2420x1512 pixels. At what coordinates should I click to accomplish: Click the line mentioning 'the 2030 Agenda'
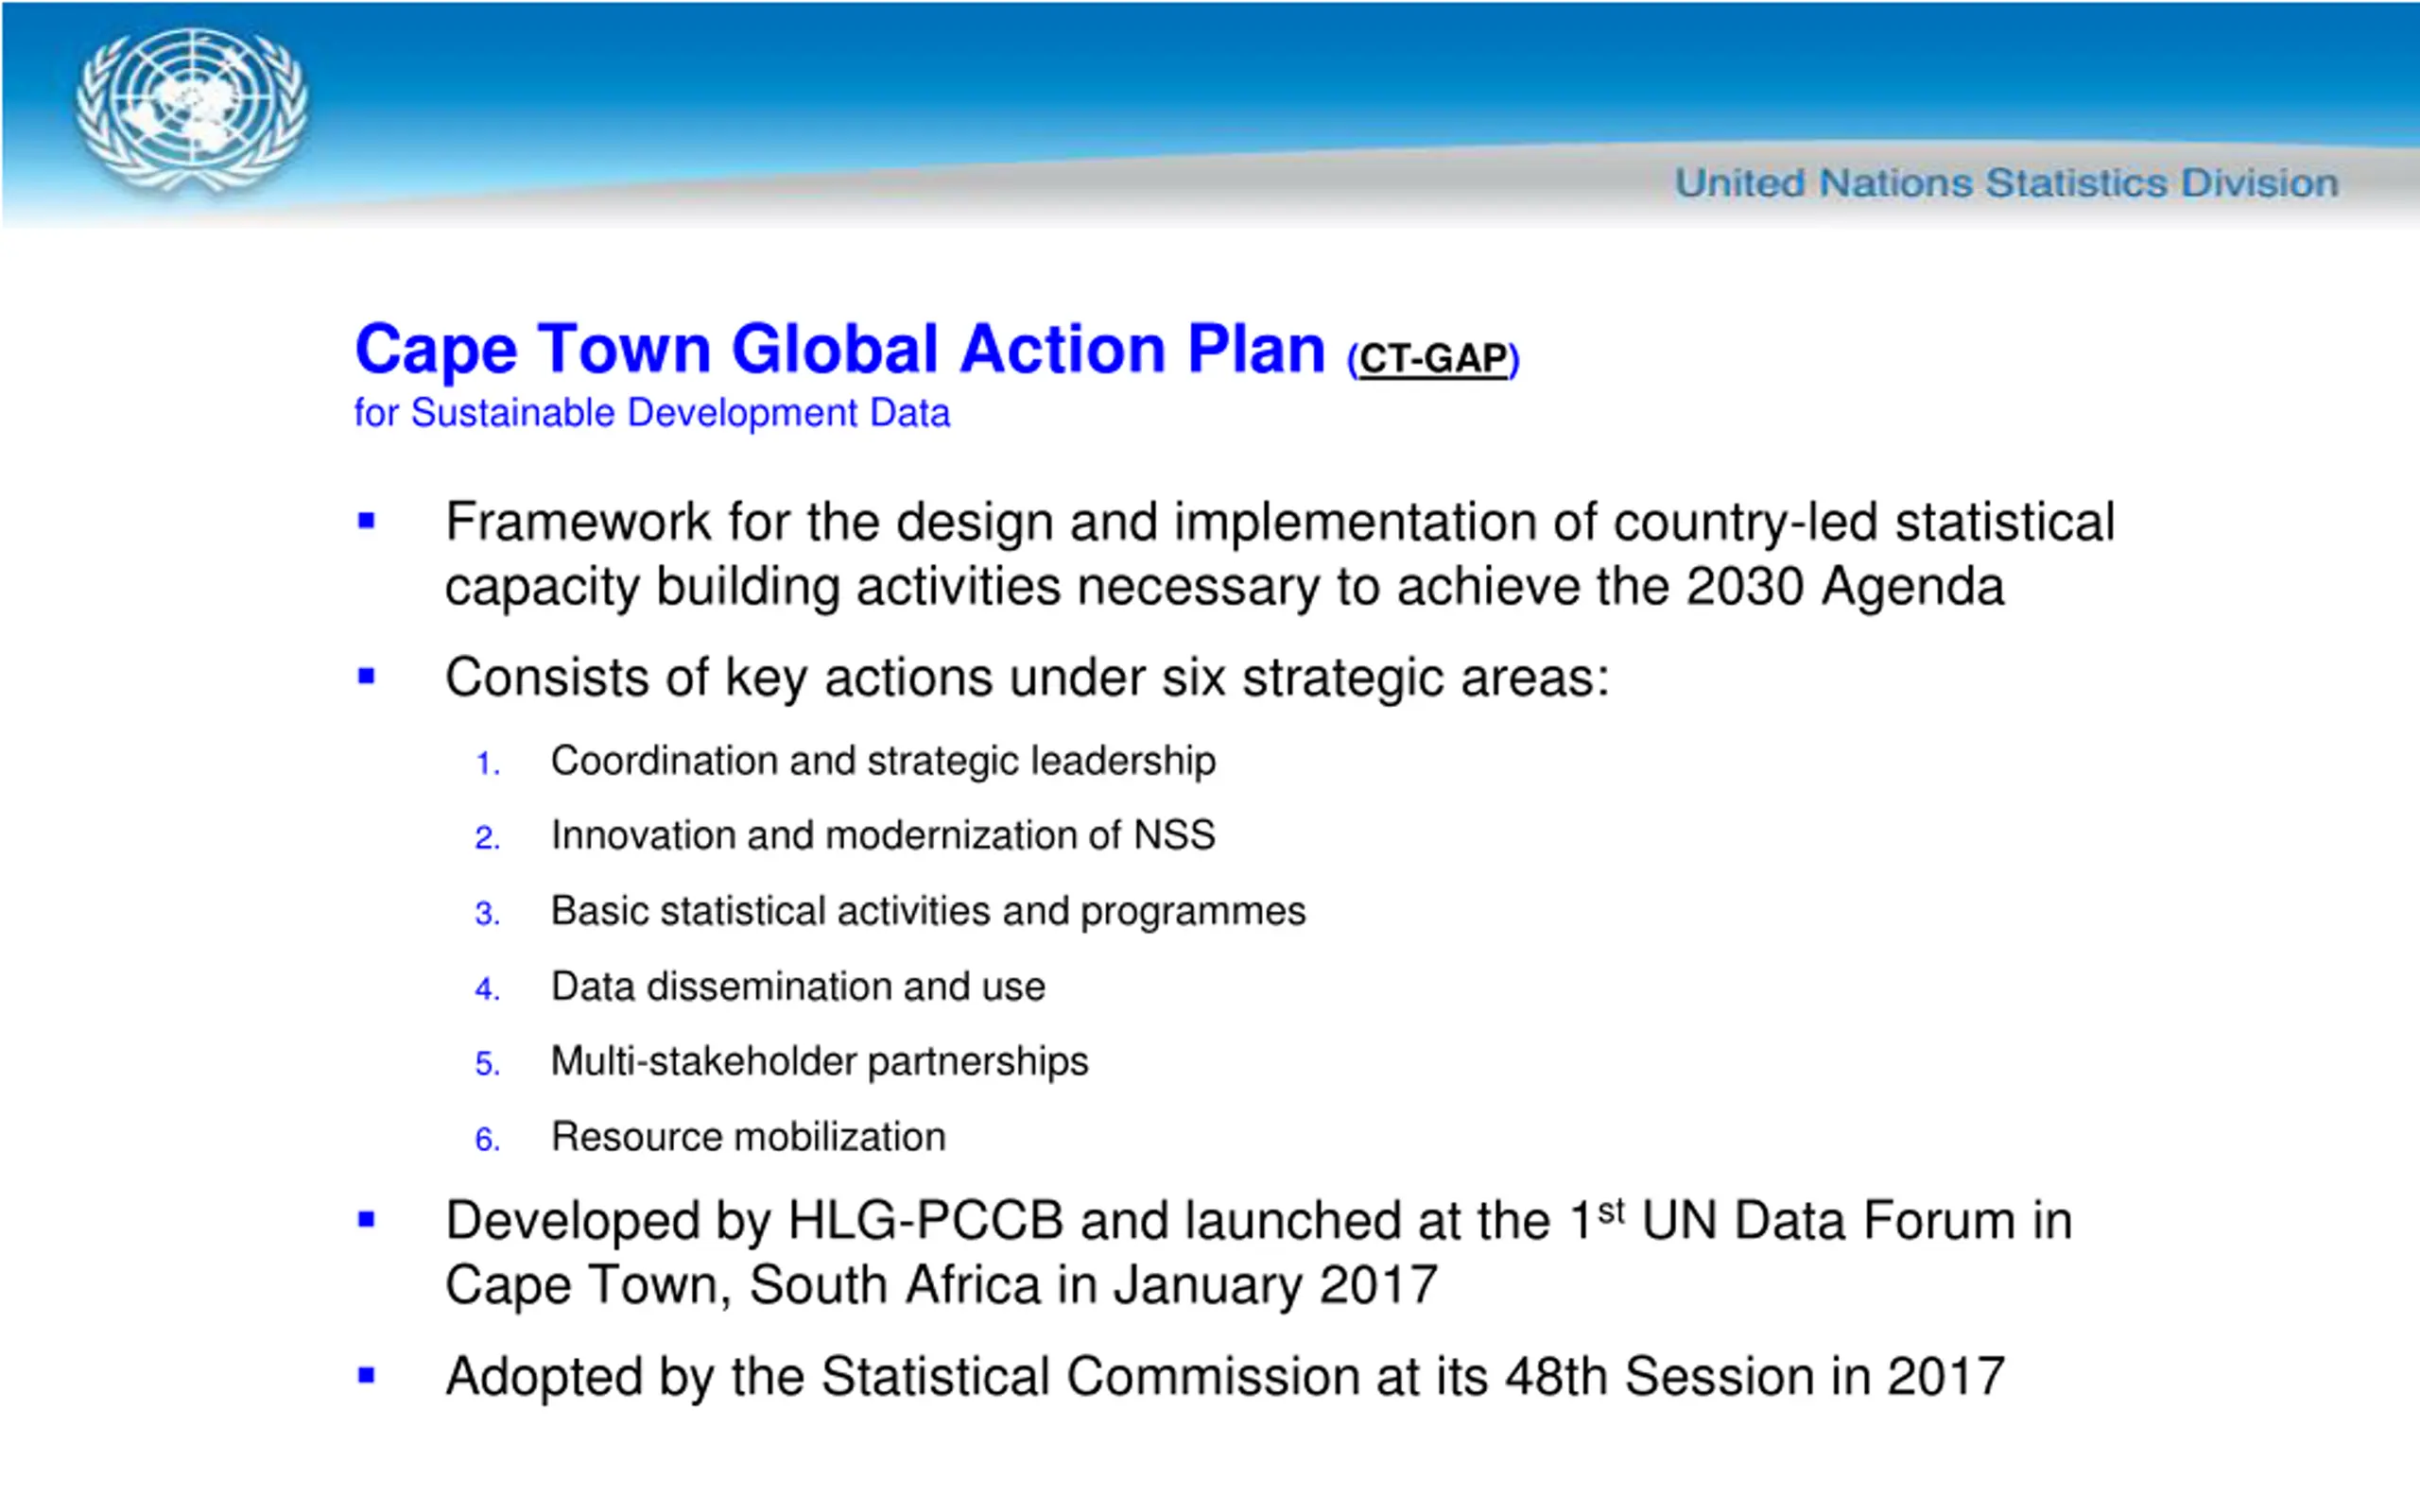[1224, 587]
